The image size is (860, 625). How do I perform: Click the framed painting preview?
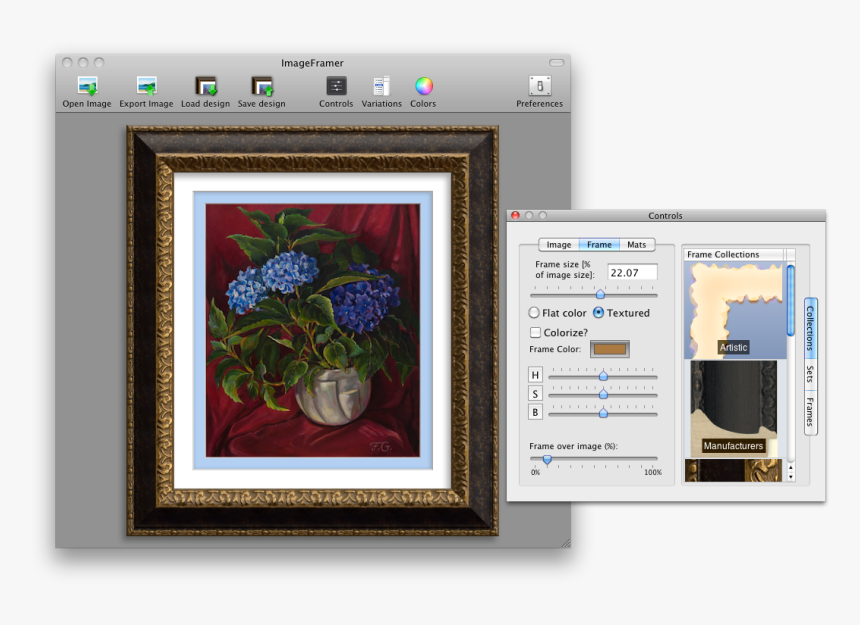[313, 331]
